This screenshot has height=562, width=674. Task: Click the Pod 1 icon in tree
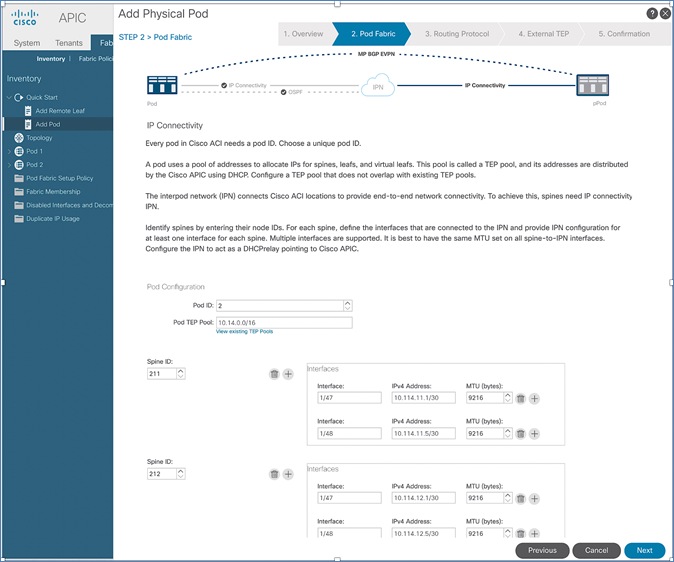(19, 151)
